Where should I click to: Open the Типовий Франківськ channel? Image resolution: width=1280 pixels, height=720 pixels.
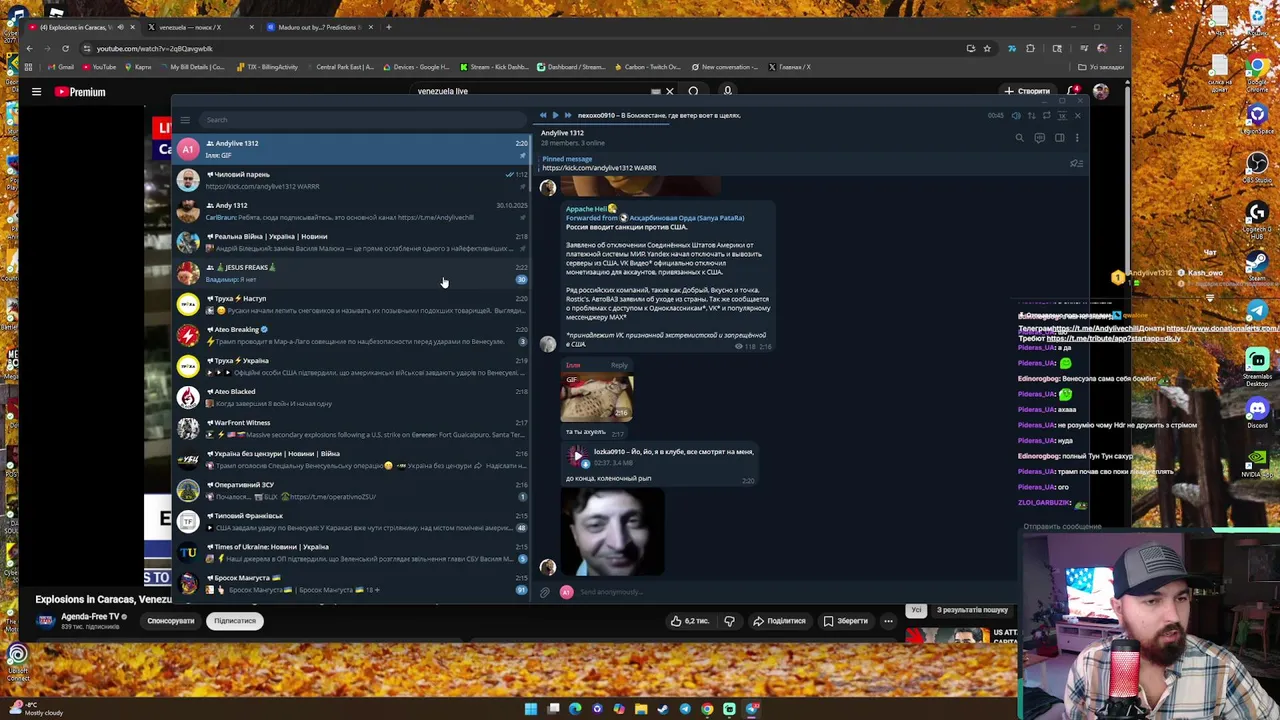click(351, 521)
